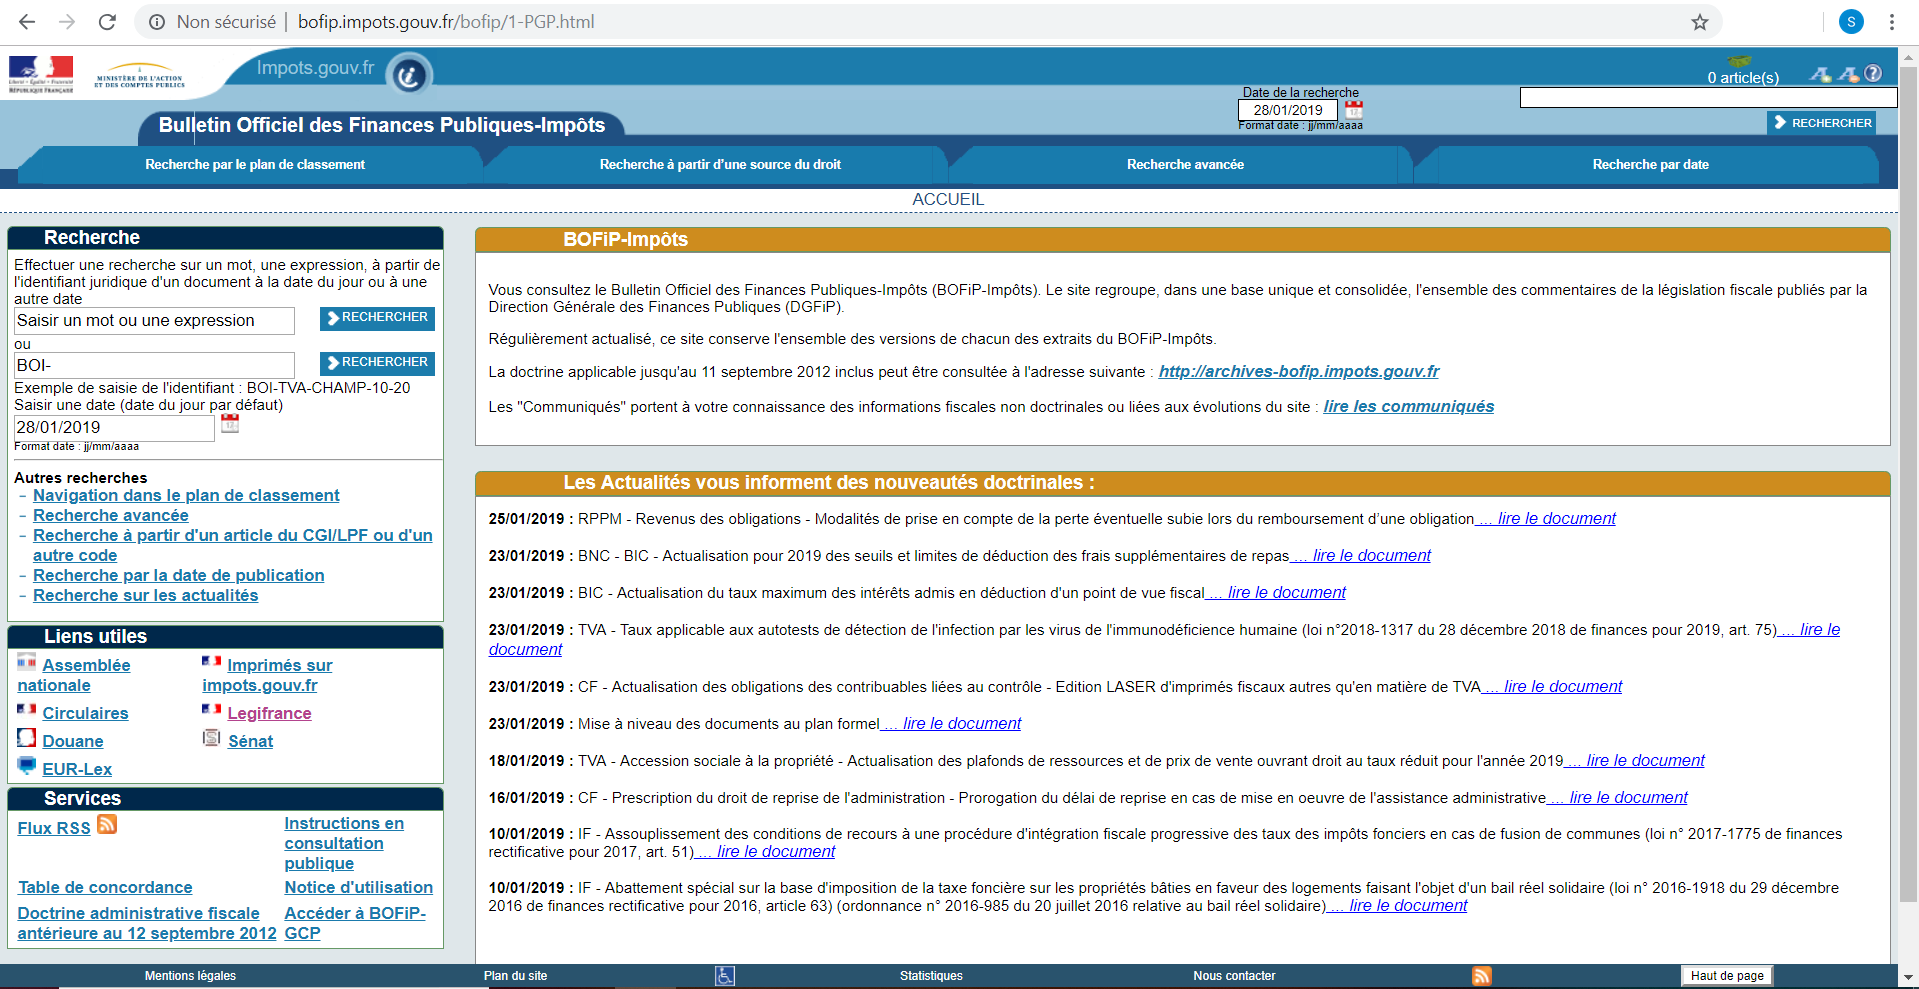1919x989 pixels.
Task: Click the Legifrance flag icon
Action: 212,709
